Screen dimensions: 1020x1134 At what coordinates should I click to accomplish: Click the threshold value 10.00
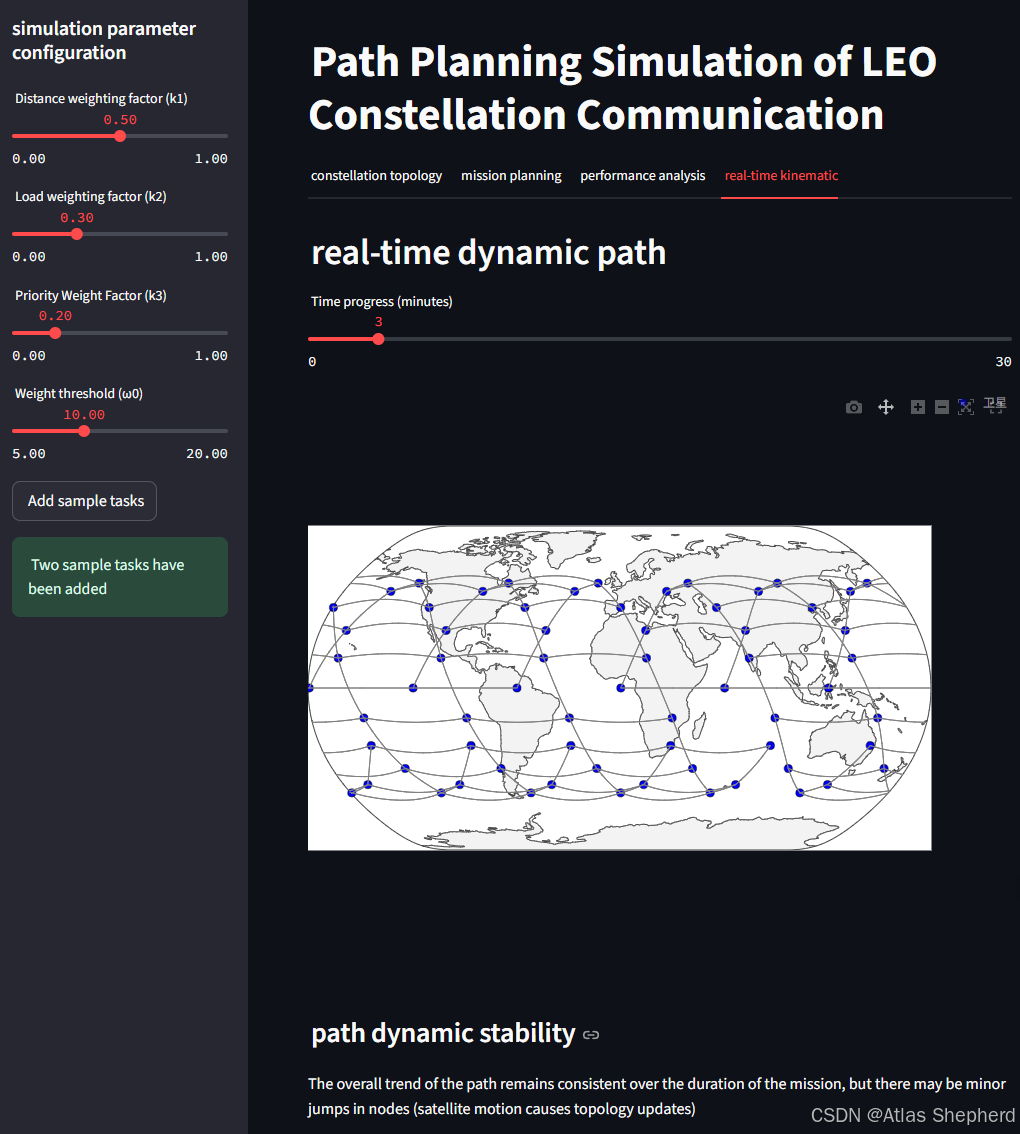[84, 414]
